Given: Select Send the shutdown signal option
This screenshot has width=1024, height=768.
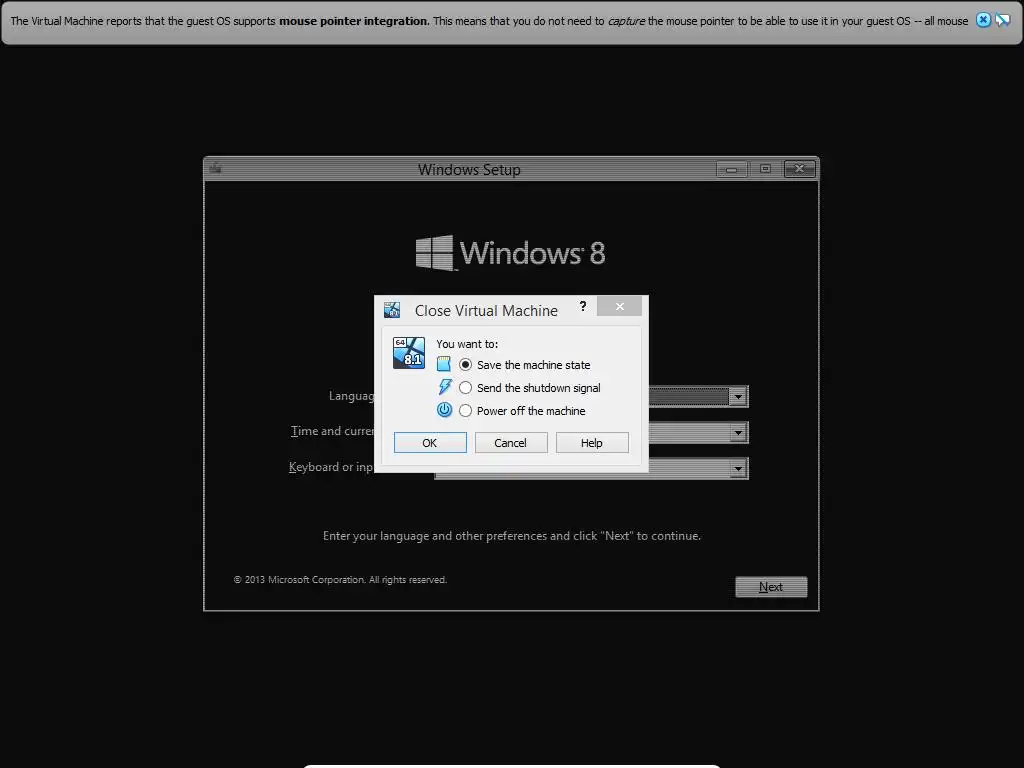Looking at the screenshot, I should 530,388.
